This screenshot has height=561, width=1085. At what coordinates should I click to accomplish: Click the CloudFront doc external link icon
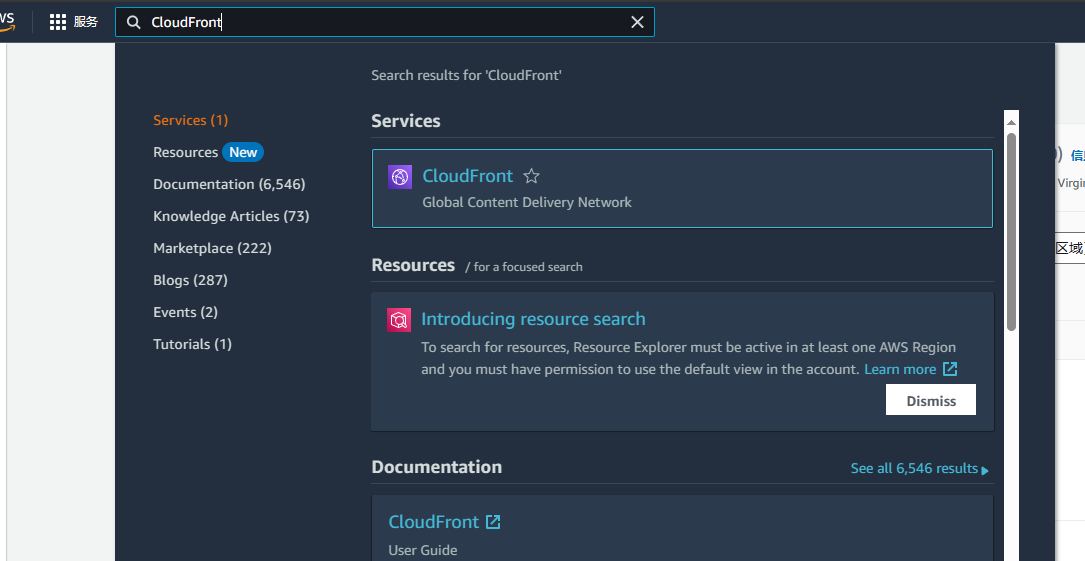[x=493, y=522]
